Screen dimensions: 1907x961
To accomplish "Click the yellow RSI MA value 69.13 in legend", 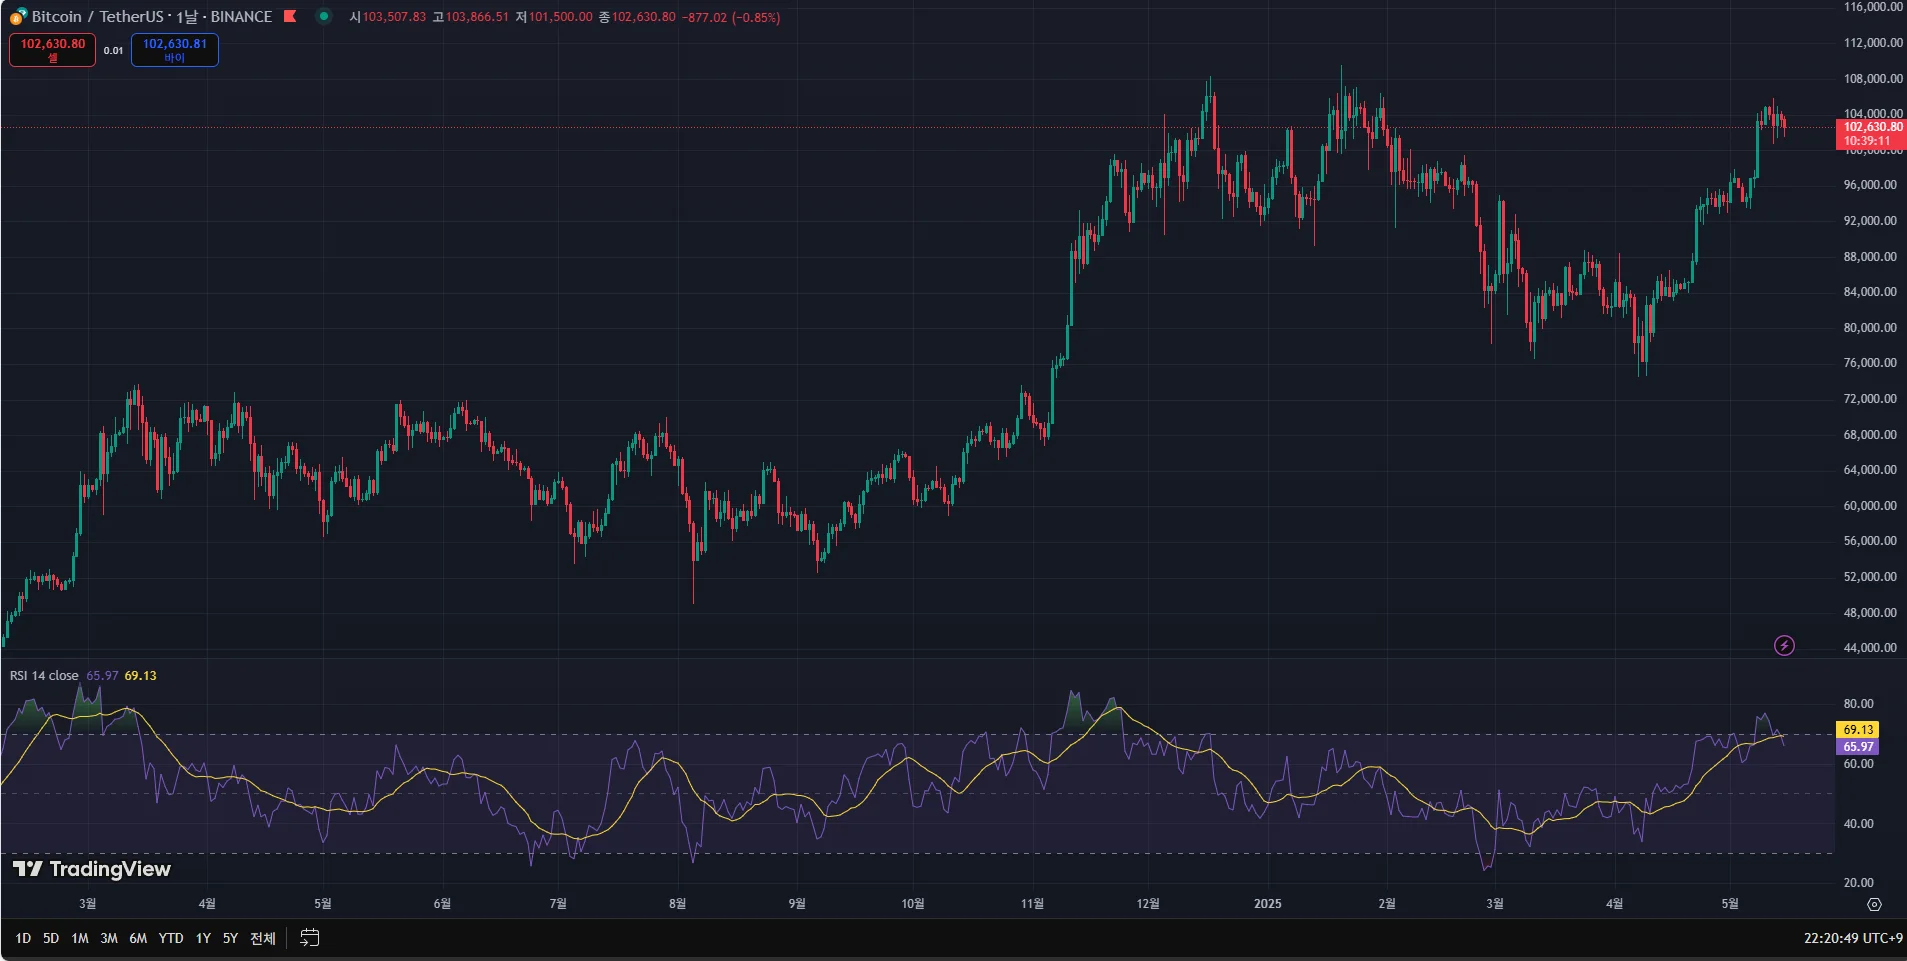I will (140, 676).
